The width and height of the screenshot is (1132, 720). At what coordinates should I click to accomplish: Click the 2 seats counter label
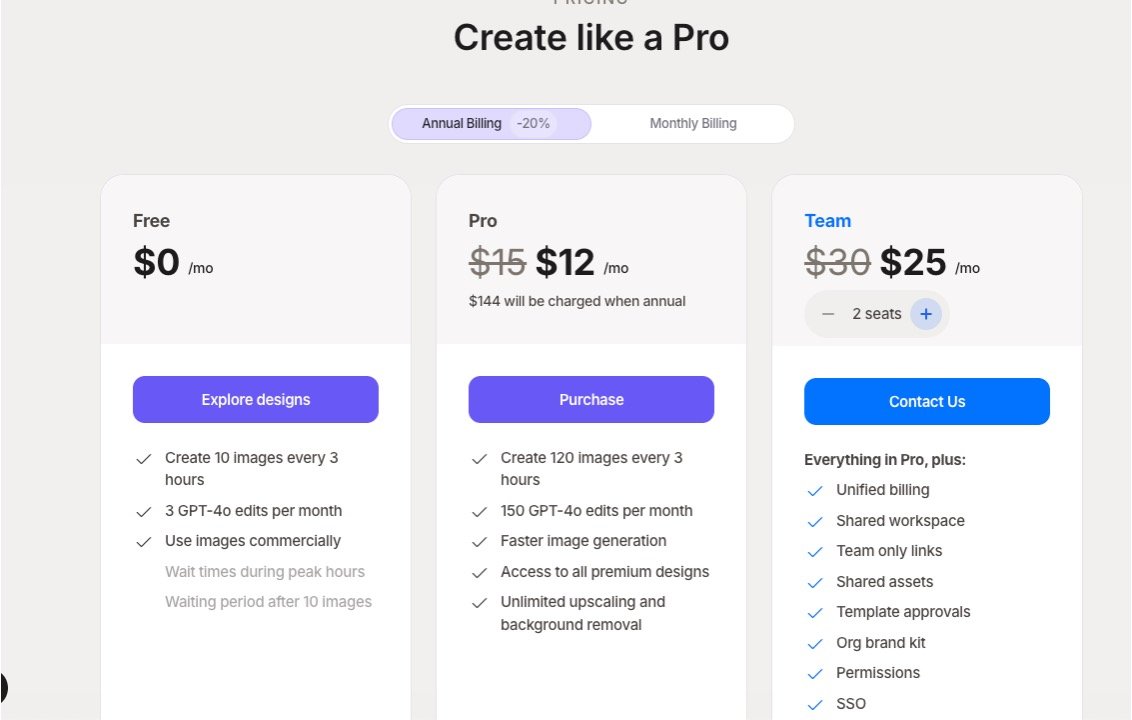877,314
